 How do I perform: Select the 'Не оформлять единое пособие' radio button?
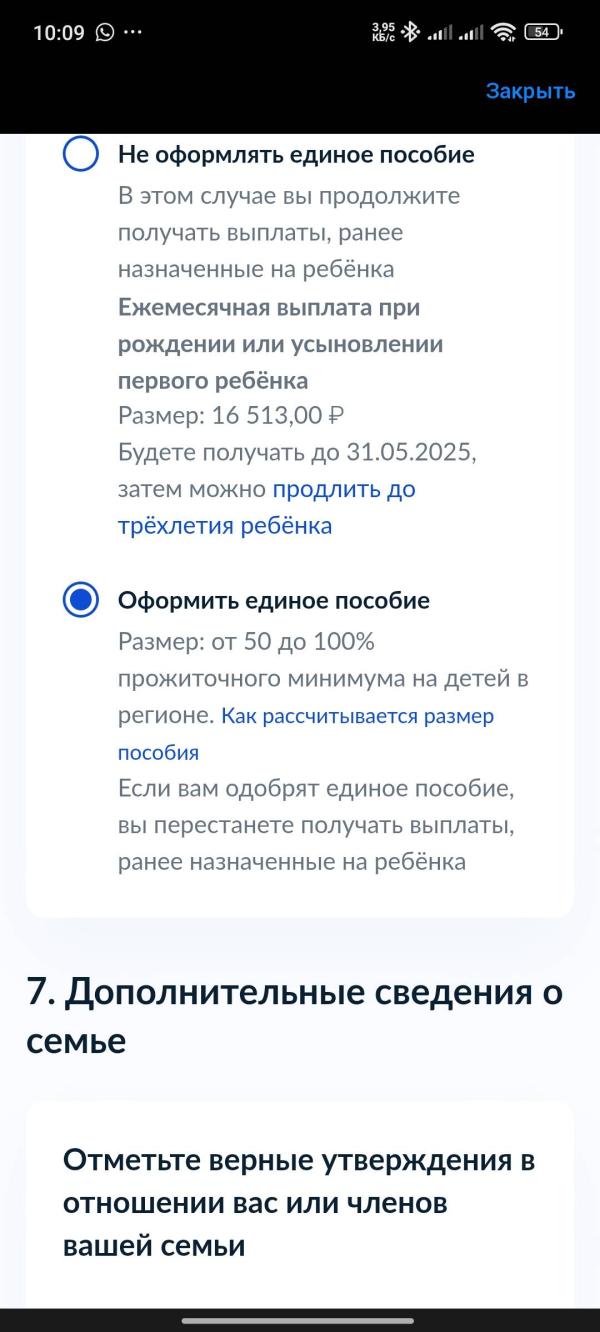[80, 155]
